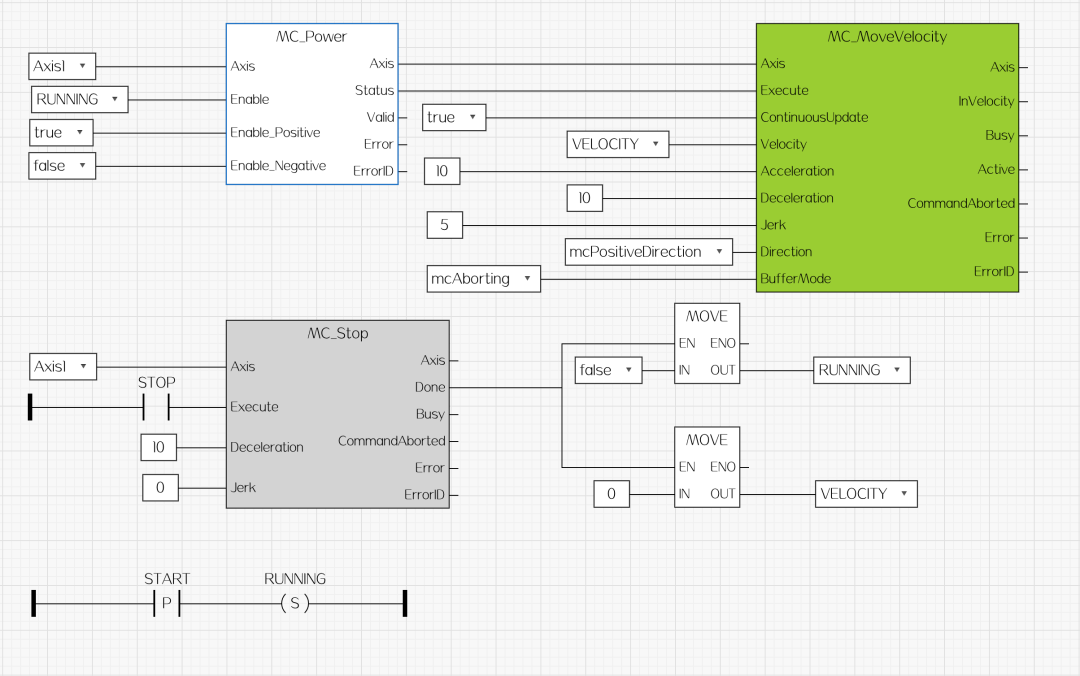This screenshot has height=676, width=1080.
Task: Click MC_Power ErrorID output pin
Action: pos(373,171)
